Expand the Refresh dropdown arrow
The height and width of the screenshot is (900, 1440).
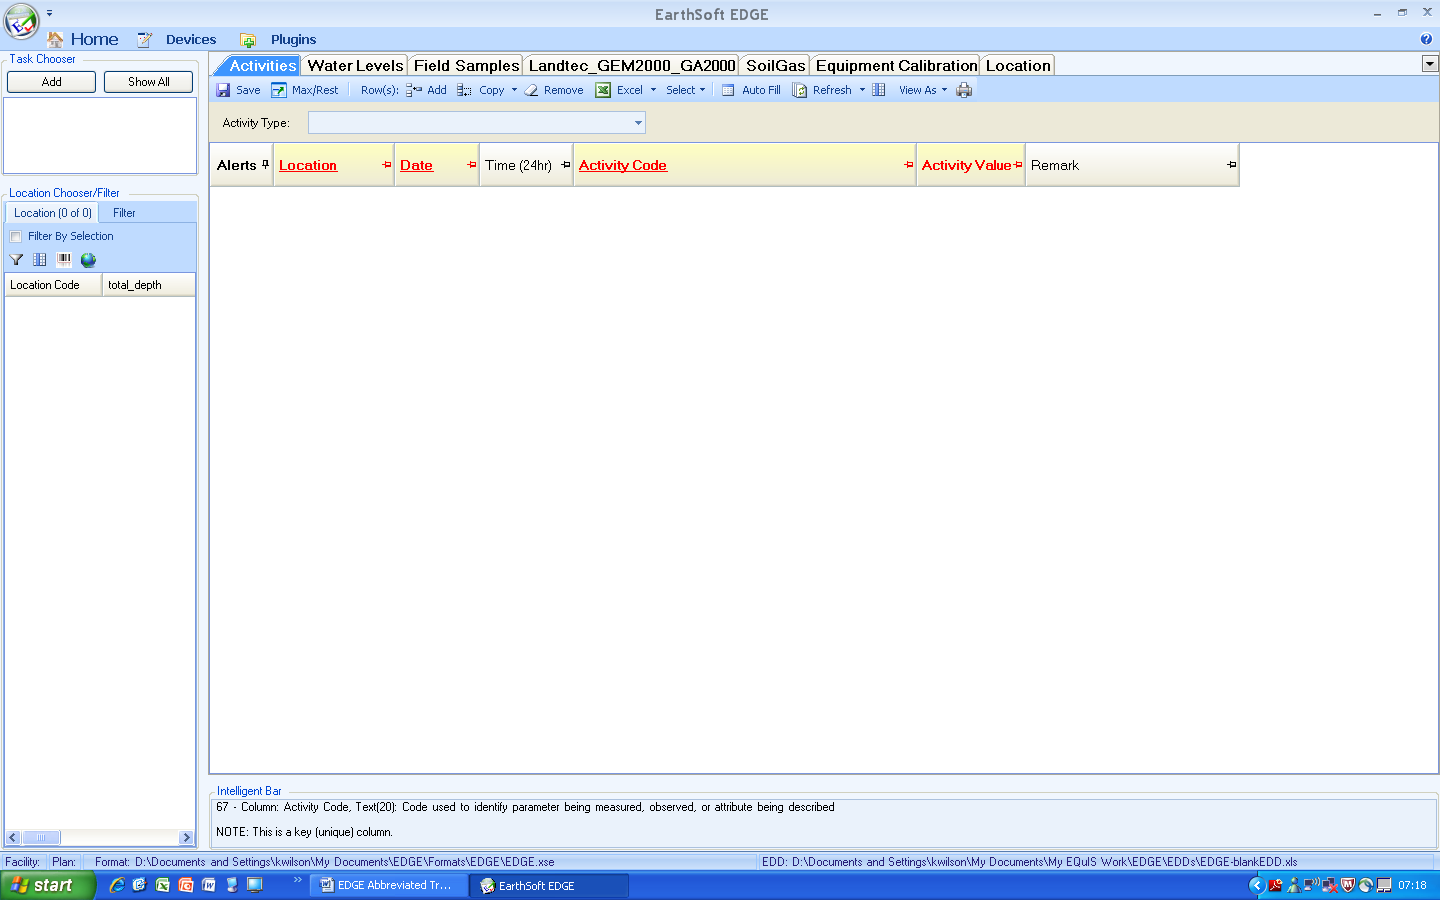click(x=862, y=90)
